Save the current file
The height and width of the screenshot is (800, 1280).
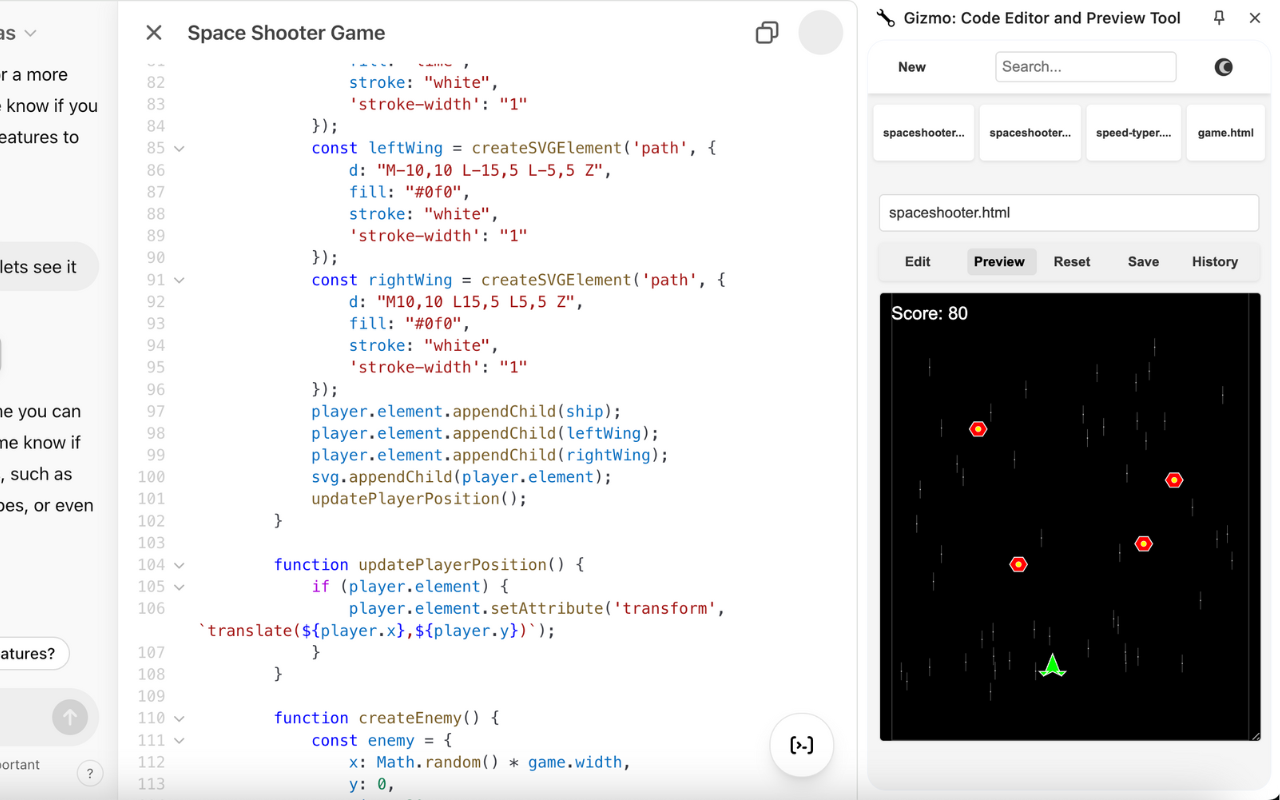1143,261
